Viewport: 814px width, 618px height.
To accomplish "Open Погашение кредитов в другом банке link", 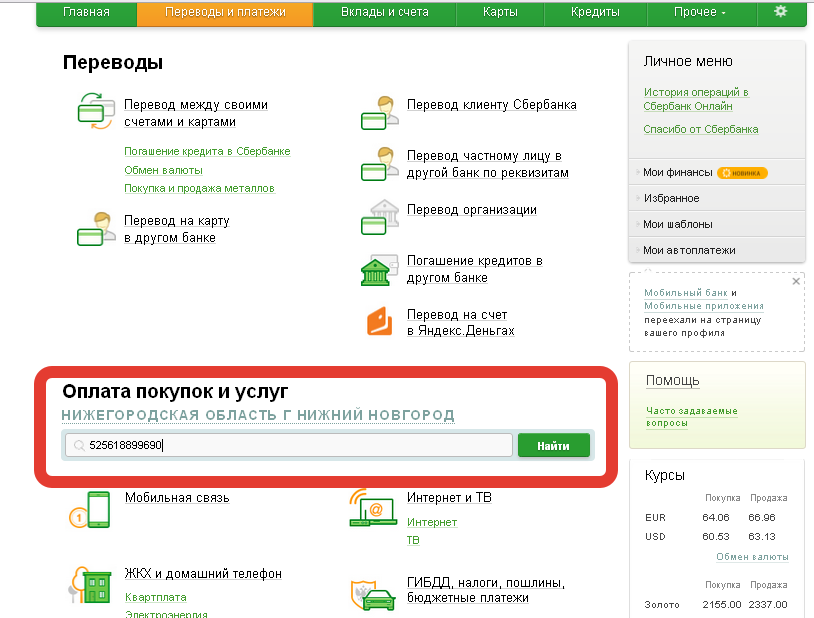I will 474,269.
